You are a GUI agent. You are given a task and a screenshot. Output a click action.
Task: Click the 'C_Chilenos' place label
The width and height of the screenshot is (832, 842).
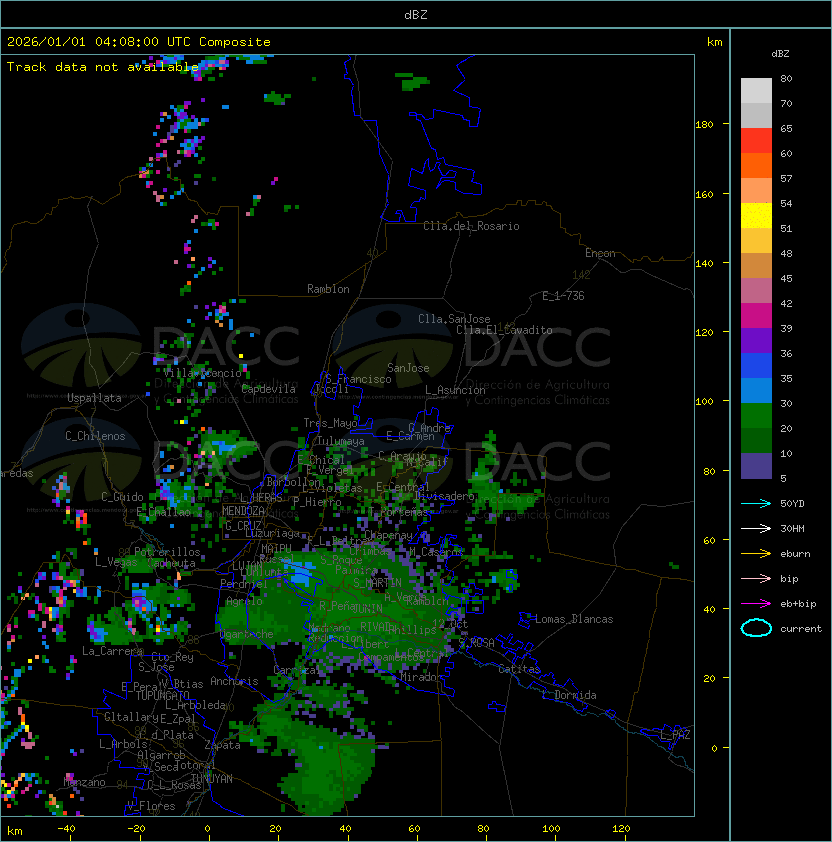(95, 436)
